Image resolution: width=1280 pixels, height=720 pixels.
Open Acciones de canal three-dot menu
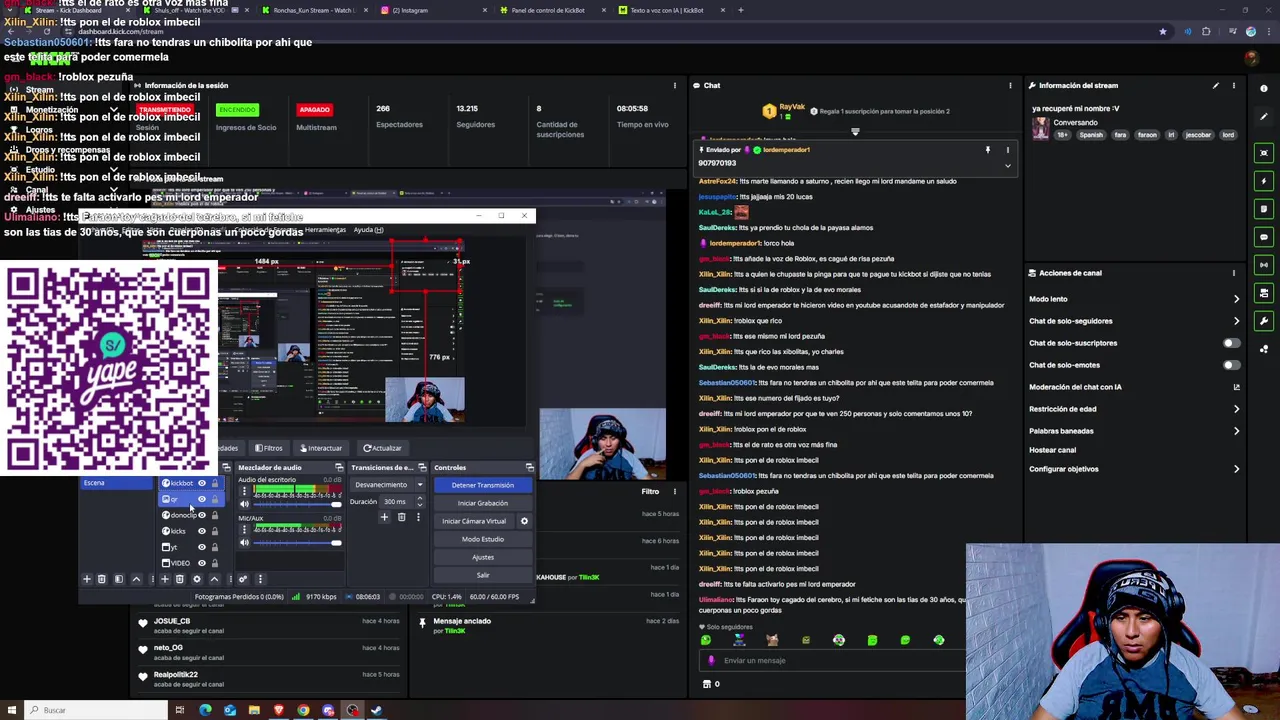(1233, 273)
